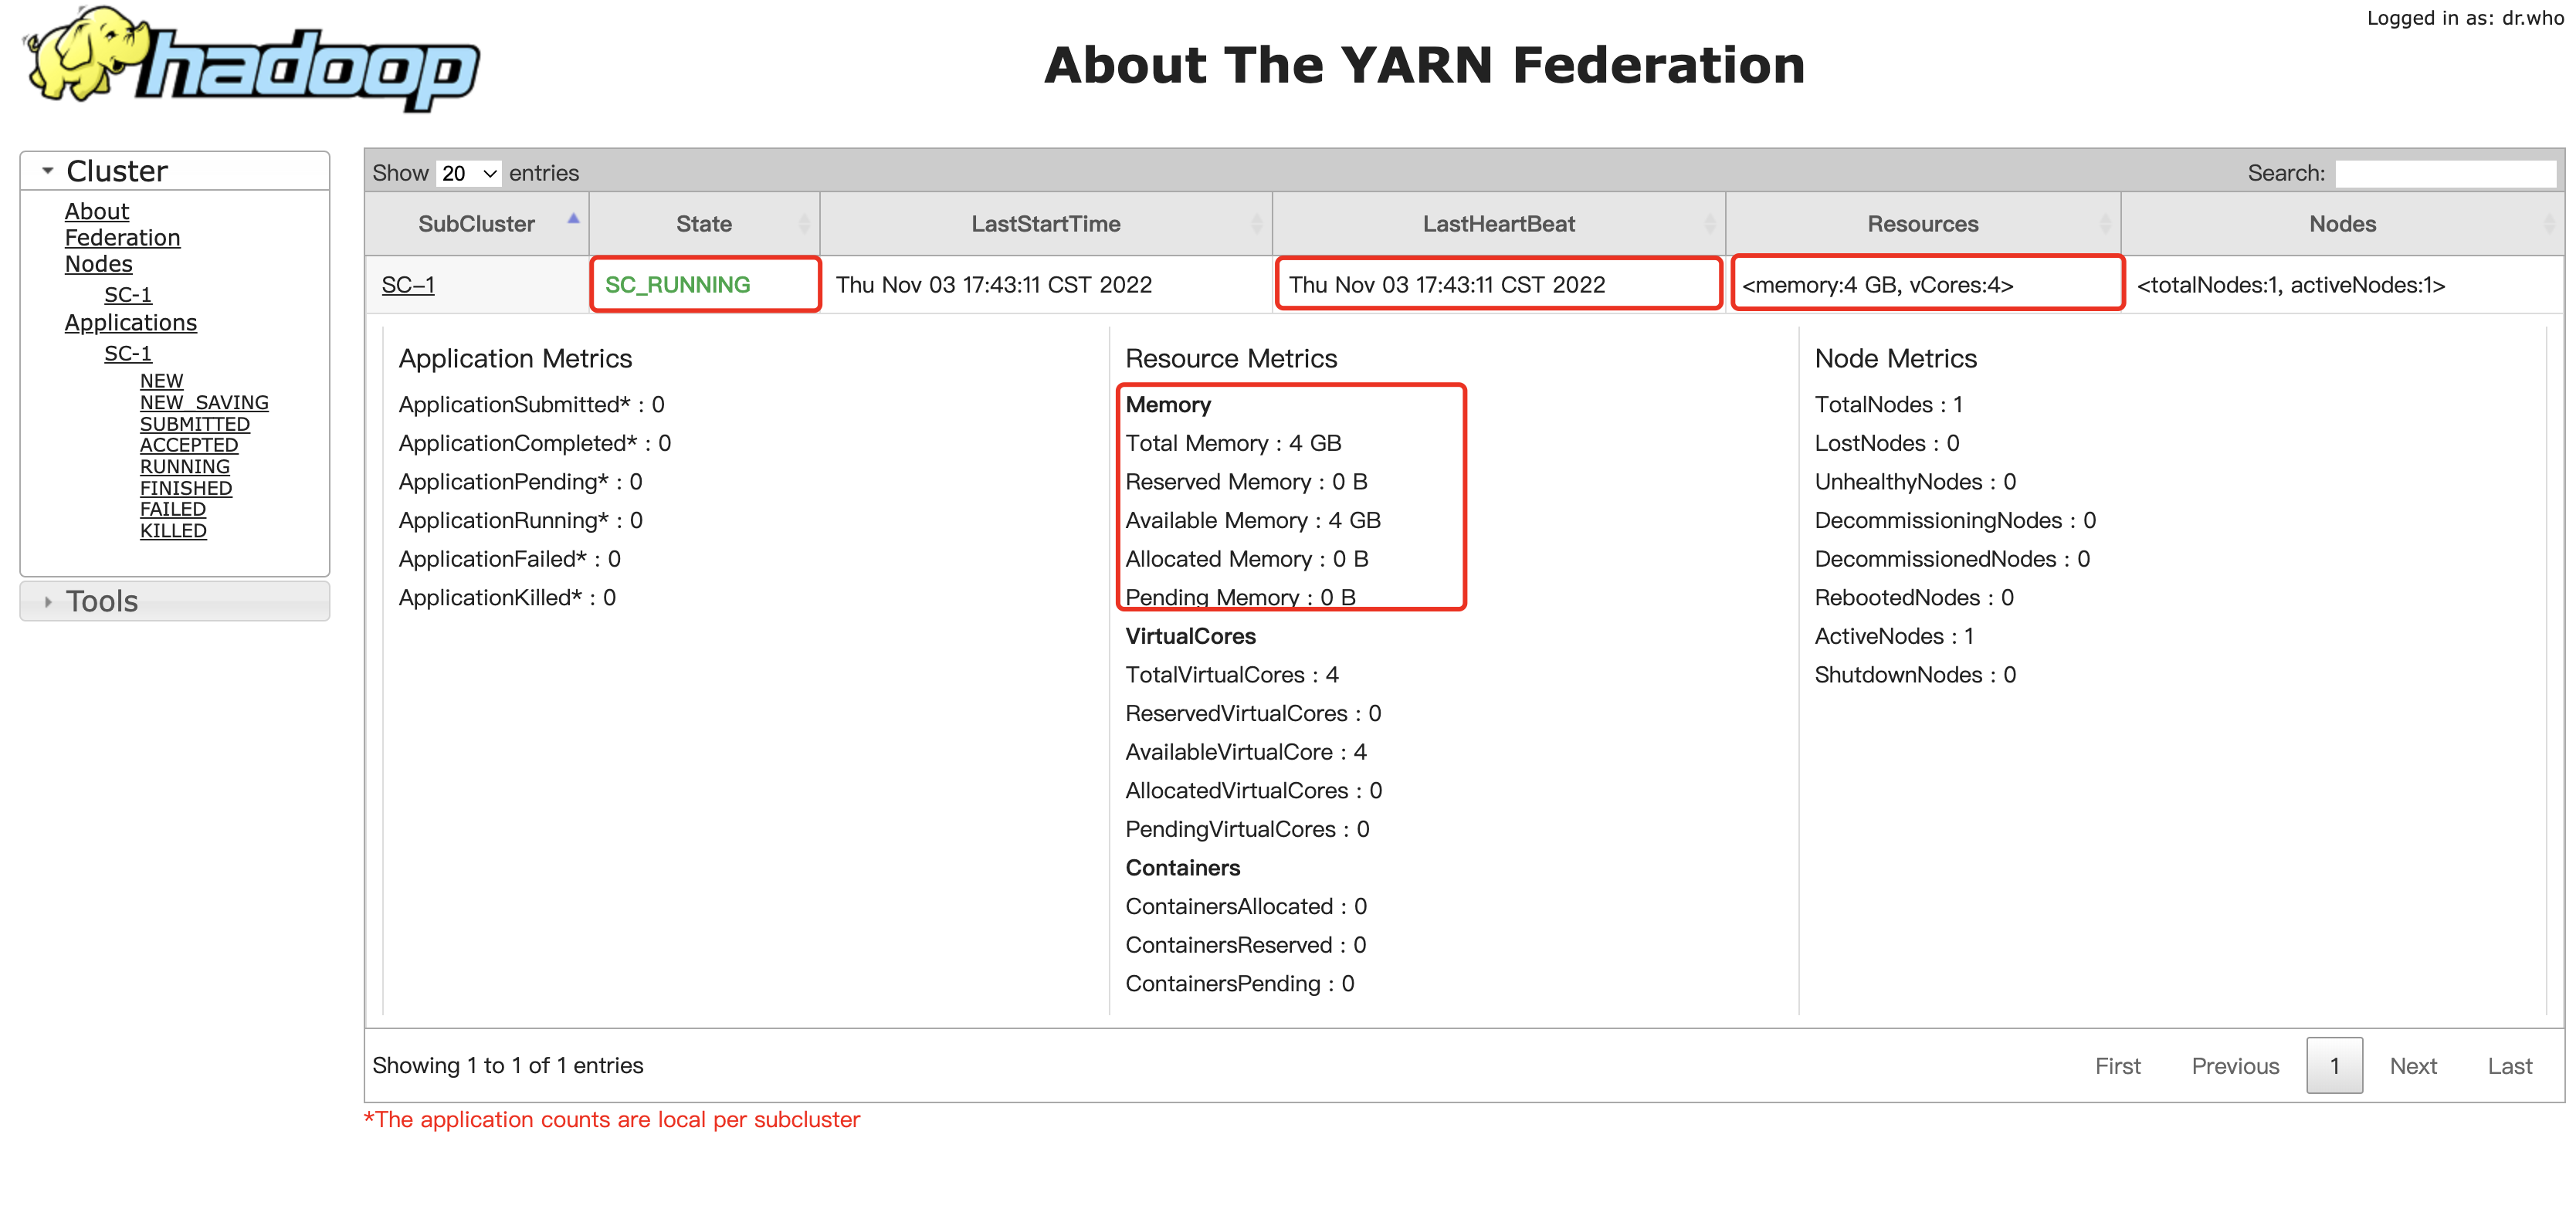Sort by Nodes column header
This screenshot has width=2576, height=1209.
[2341, 224]
